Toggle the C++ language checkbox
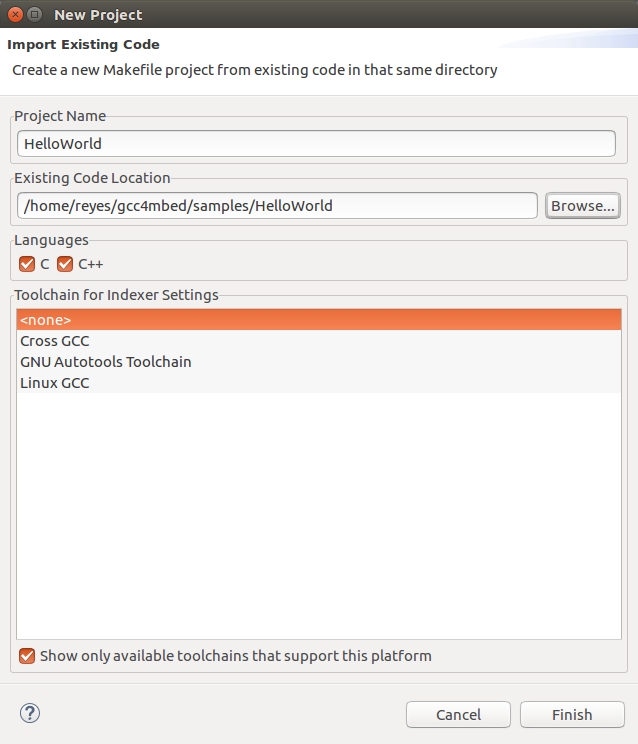Image resolution: width=638 pixels, height=744 pixels. click(x=66, y=264)
